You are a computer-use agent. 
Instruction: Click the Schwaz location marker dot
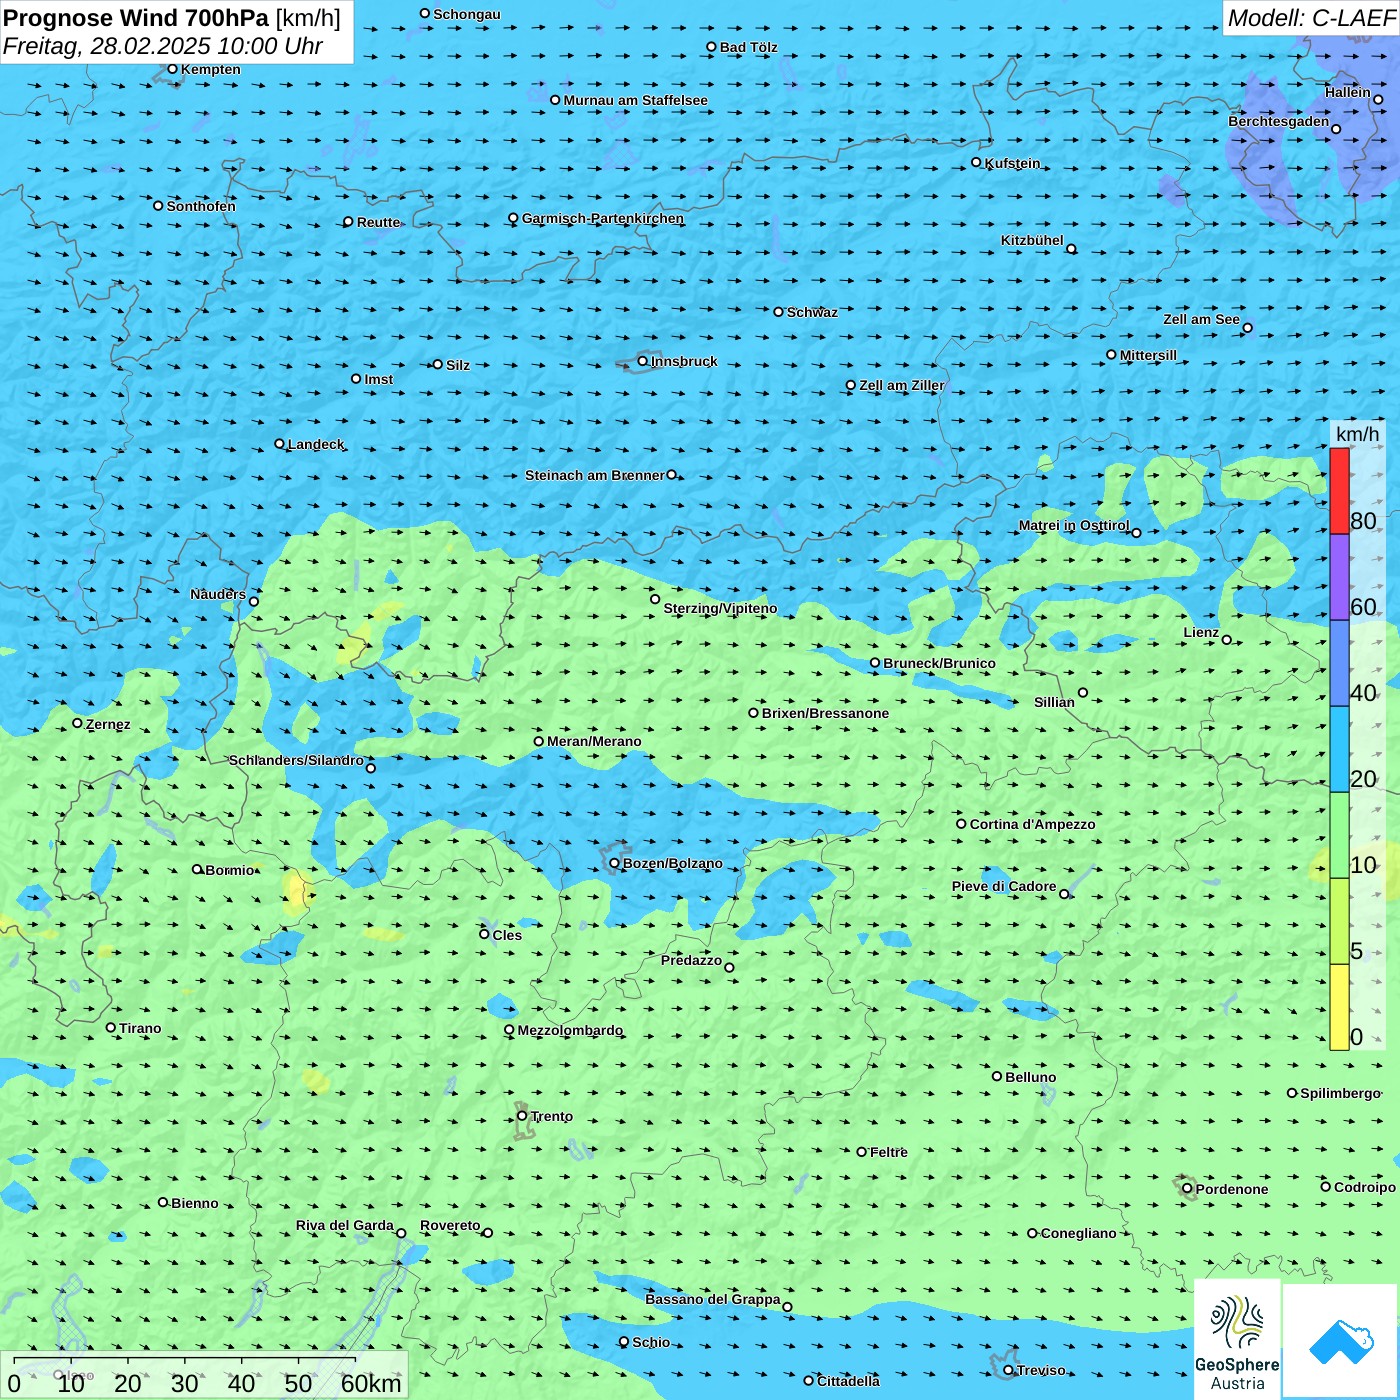coord(779,312)
